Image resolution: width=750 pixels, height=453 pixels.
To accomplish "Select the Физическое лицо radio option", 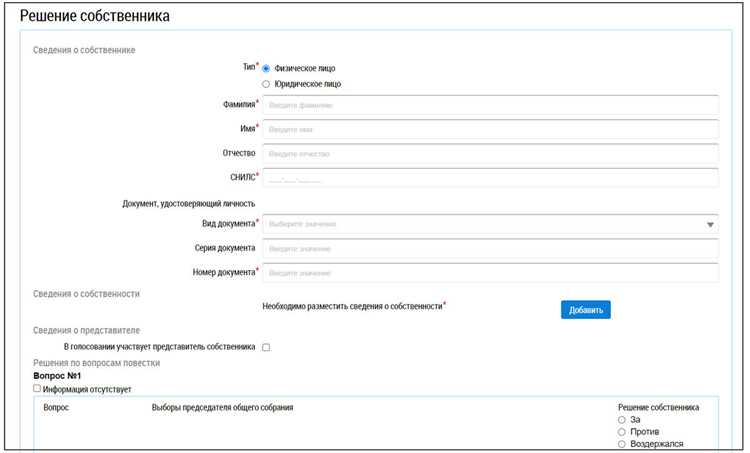I will pyautogui.click(x=266, y=68).
